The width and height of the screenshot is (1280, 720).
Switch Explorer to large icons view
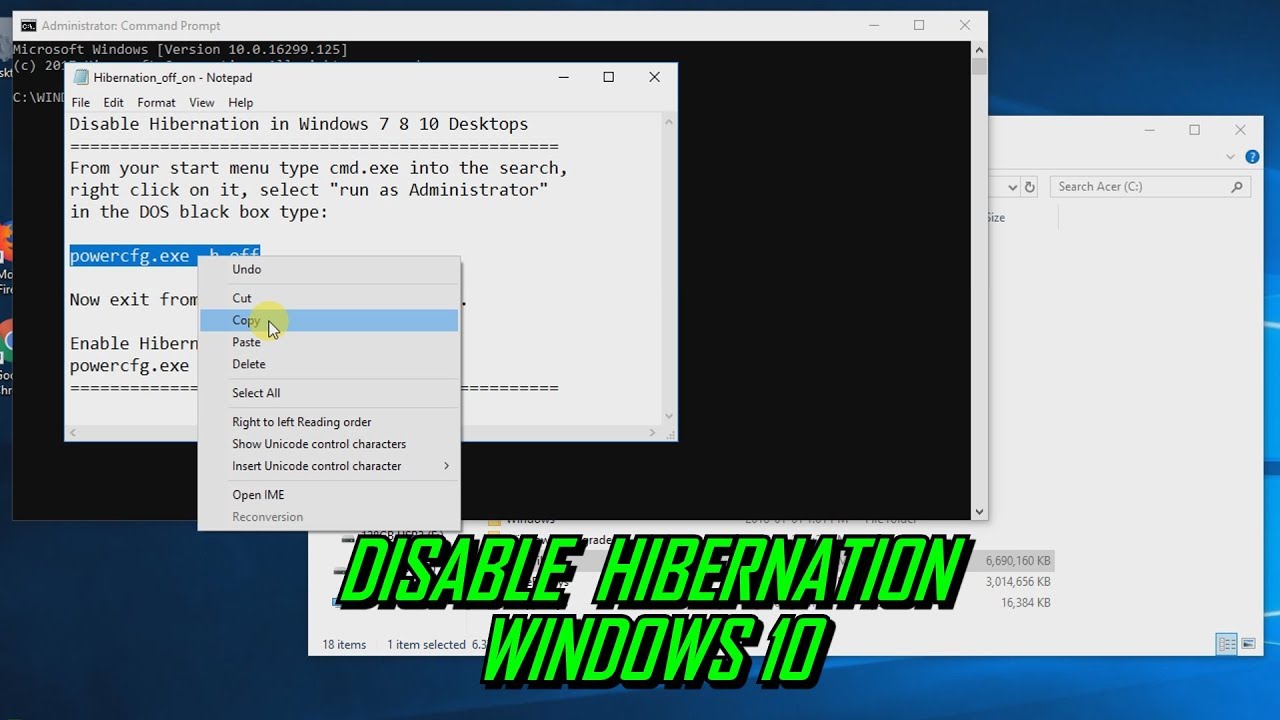[1247, 645]
